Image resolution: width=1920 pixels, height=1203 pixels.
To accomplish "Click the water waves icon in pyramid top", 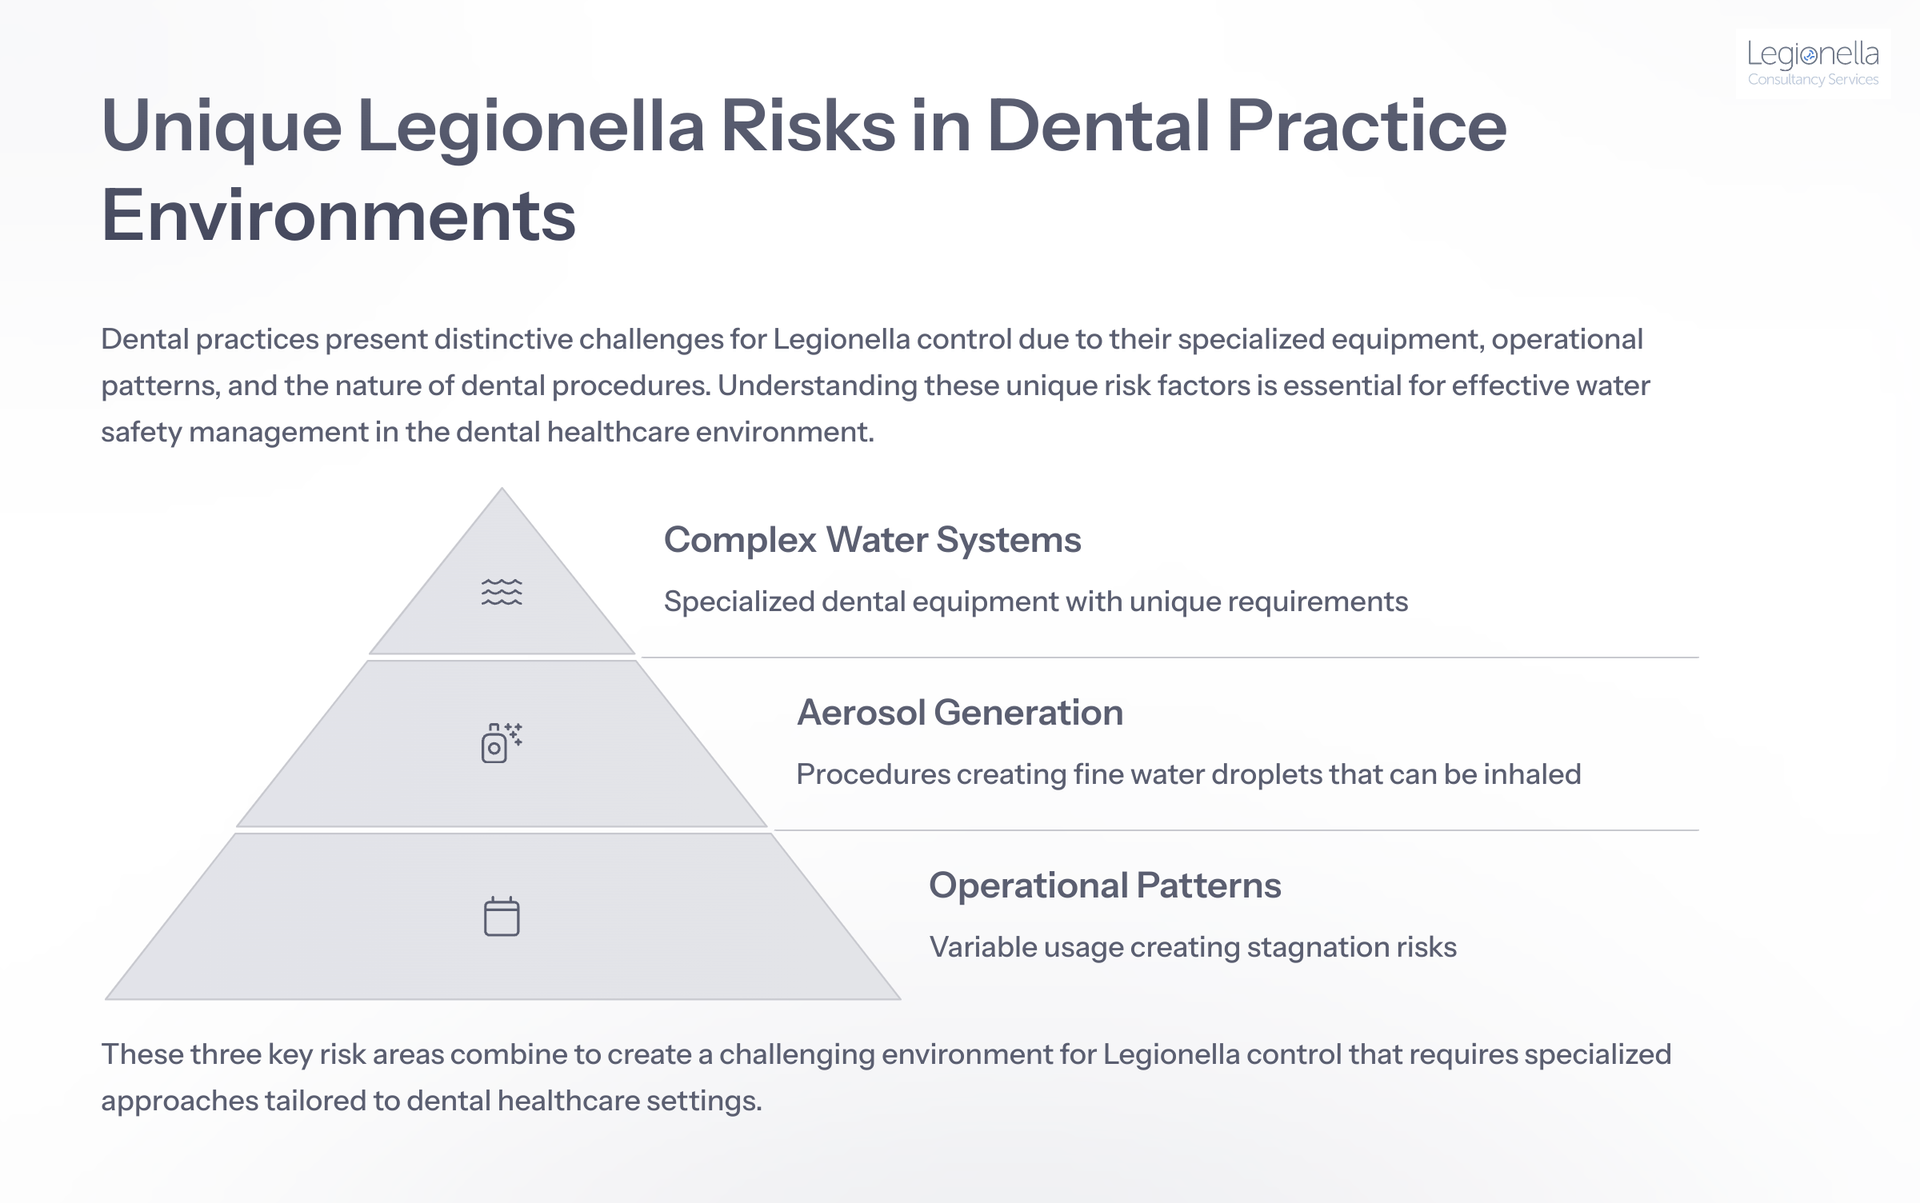I will point(501,592).
